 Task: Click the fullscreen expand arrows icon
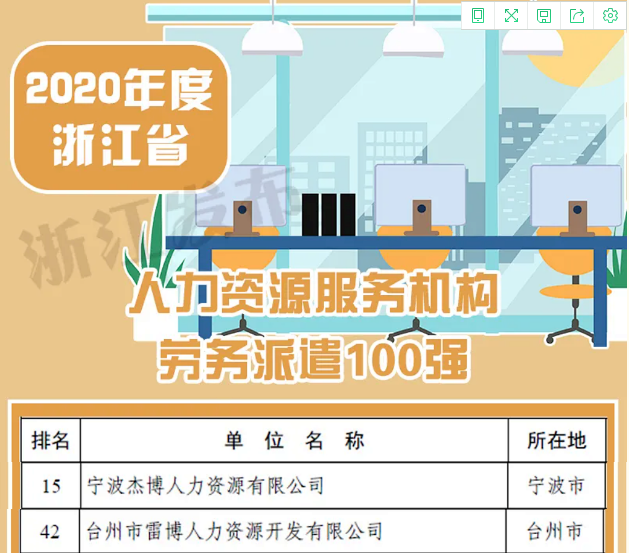pos(511,16)
